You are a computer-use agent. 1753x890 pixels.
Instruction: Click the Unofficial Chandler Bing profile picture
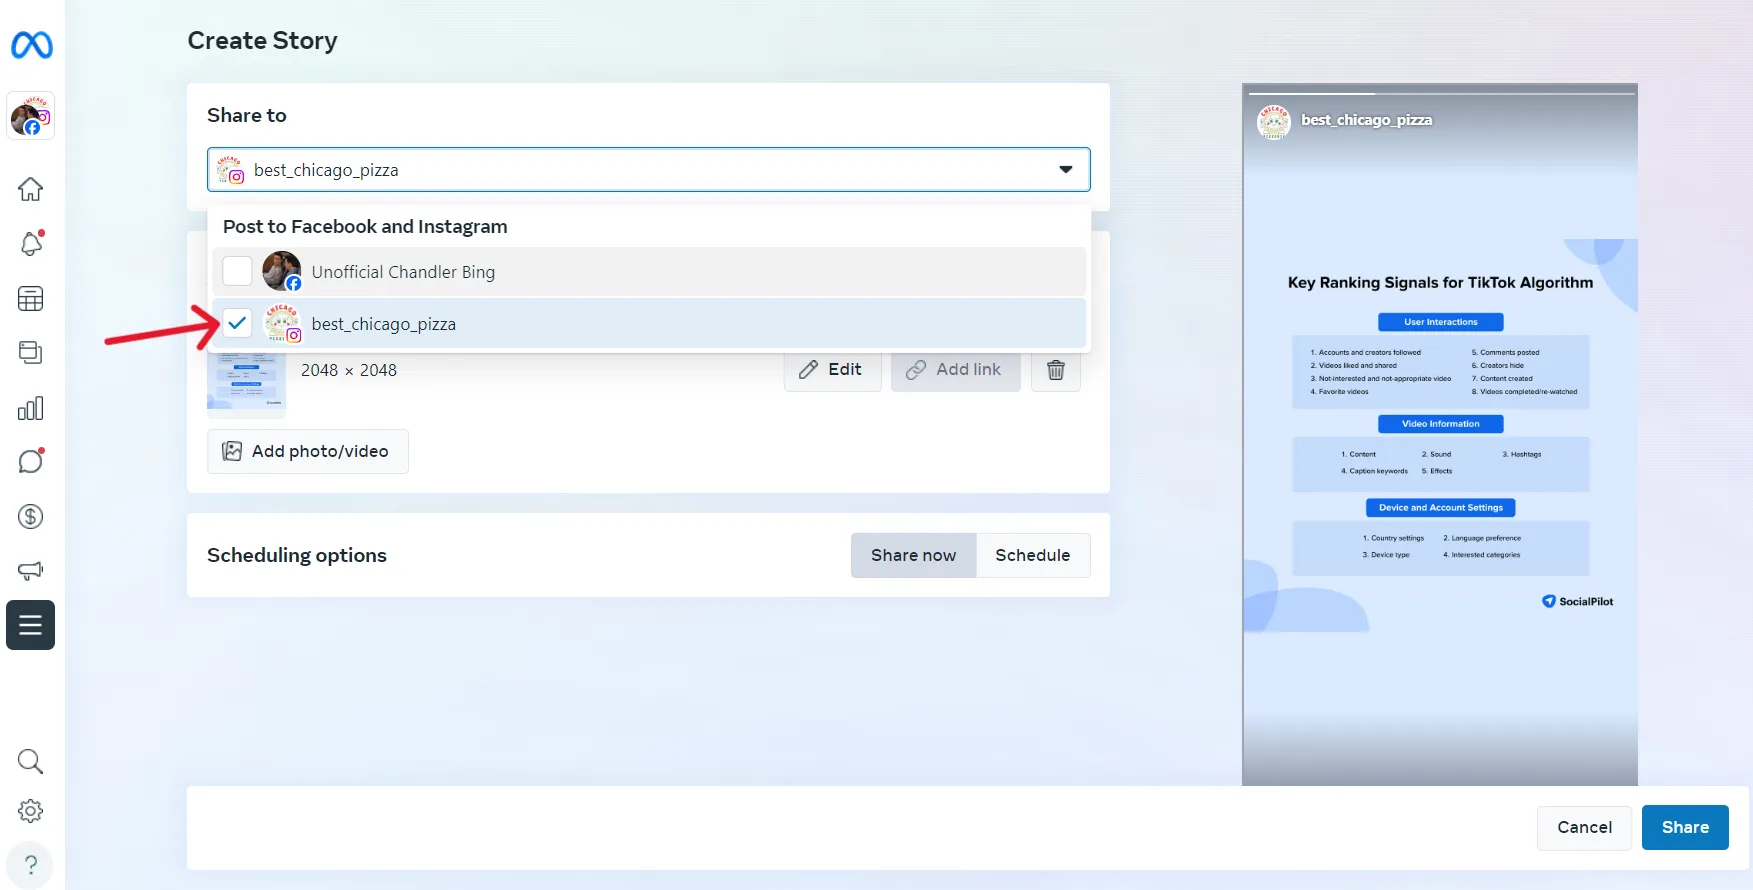point(281,271)
